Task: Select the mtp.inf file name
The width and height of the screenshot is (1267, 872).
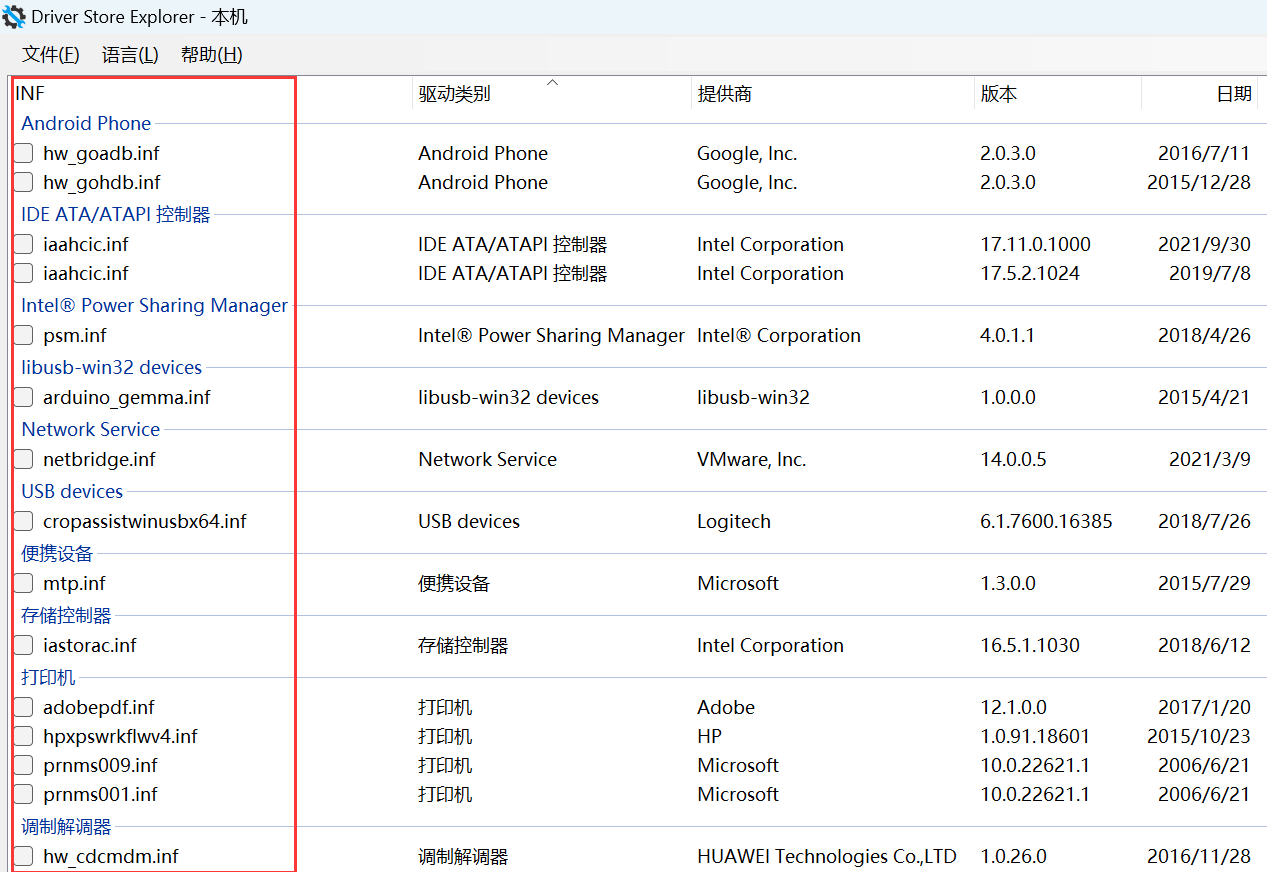Action: (74, 584)
